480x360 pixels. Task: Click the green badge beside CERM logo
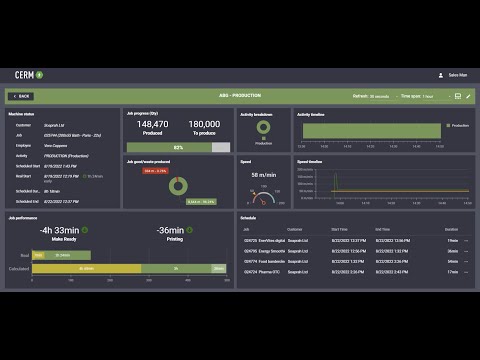coord(39,75)
